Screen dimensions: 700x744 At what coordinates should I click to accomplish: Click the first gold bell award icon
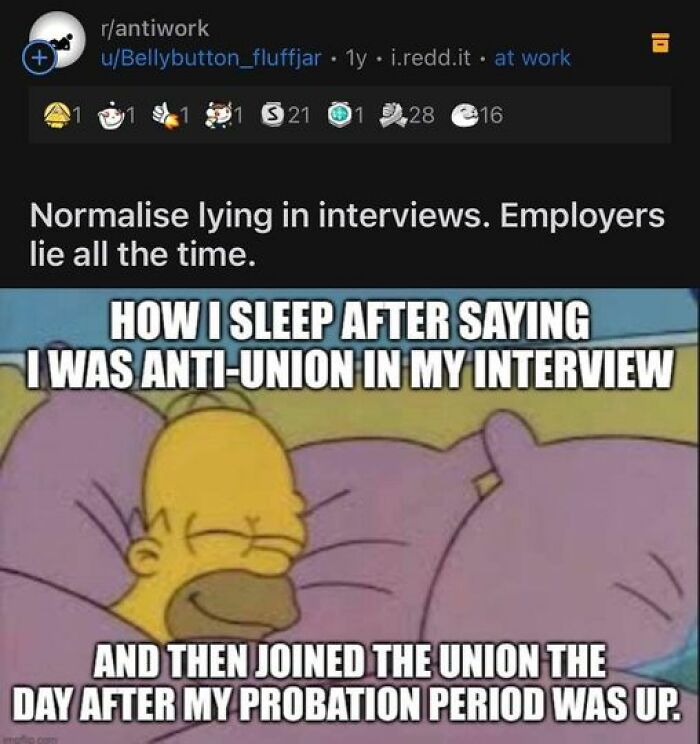[x=56, y=115]
